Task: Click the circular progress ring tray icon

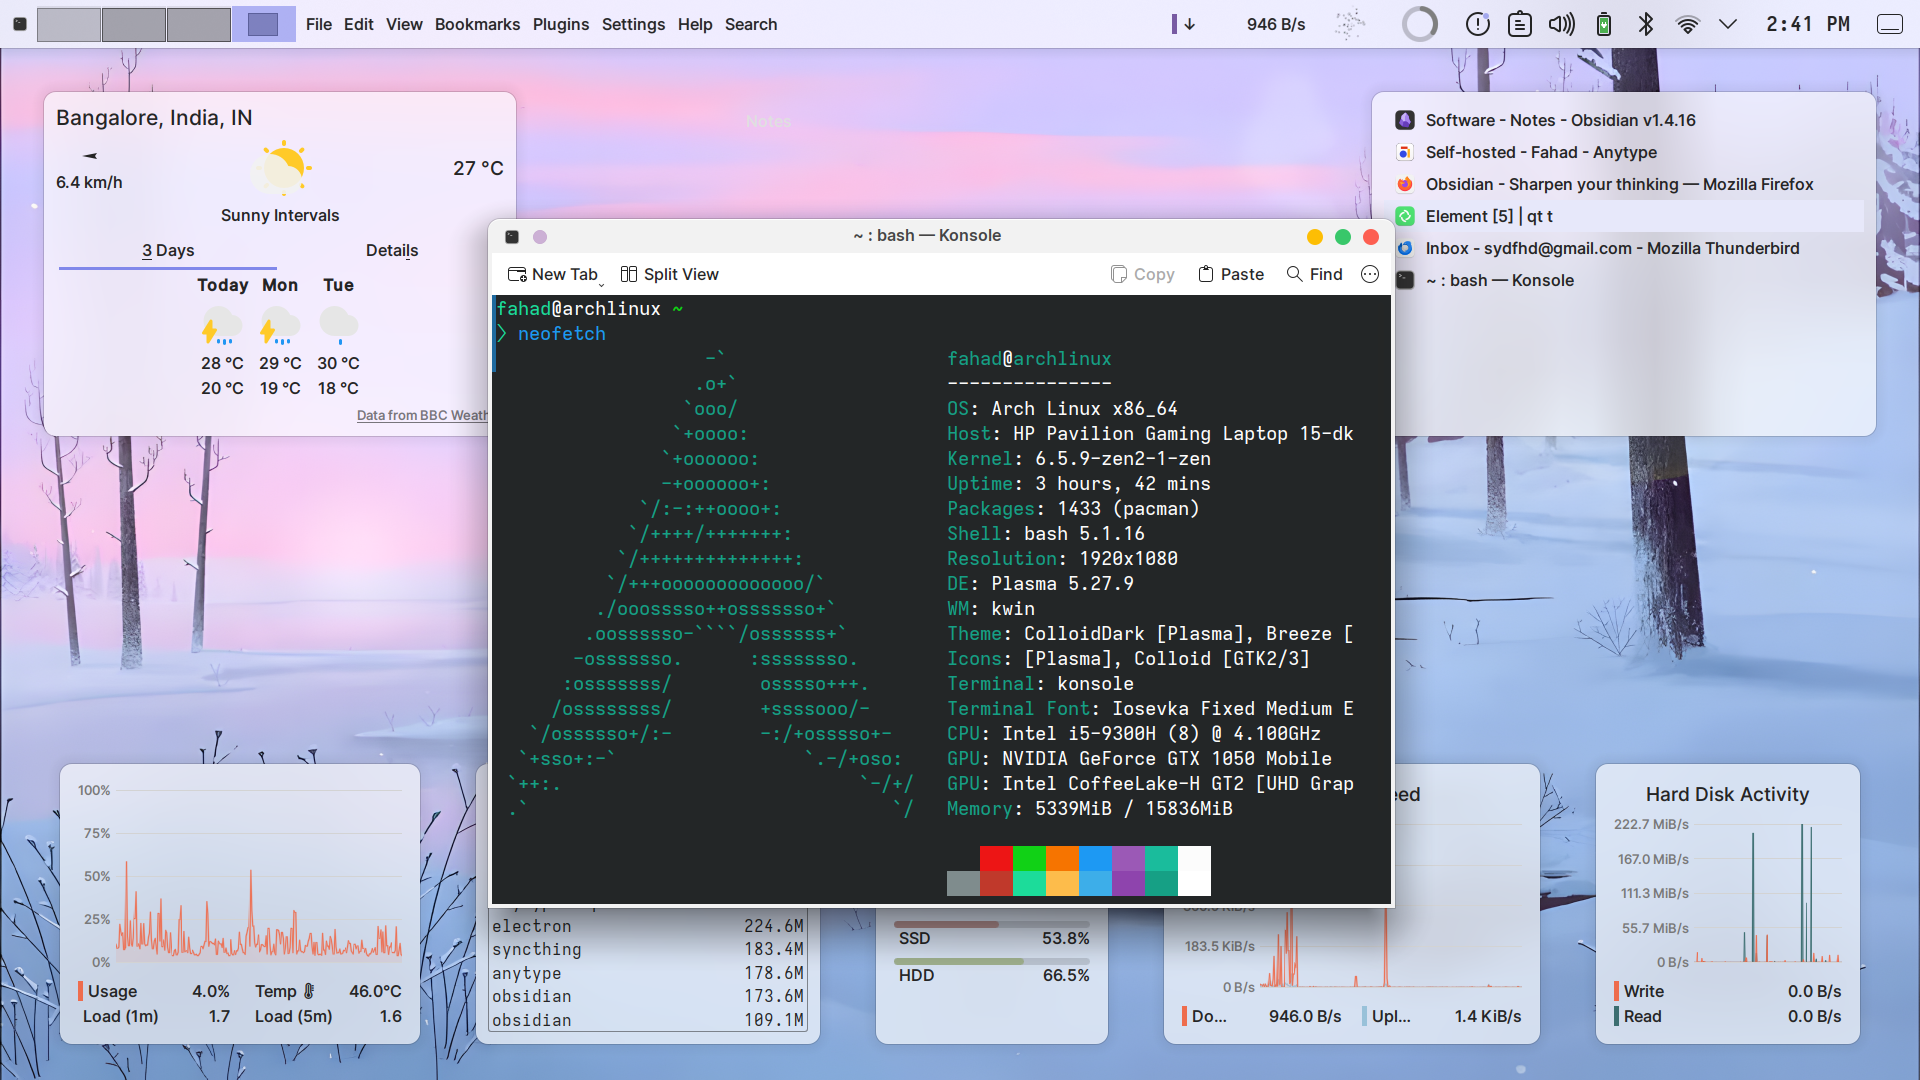Action: pyautogui.click(x=1420, y=24)
